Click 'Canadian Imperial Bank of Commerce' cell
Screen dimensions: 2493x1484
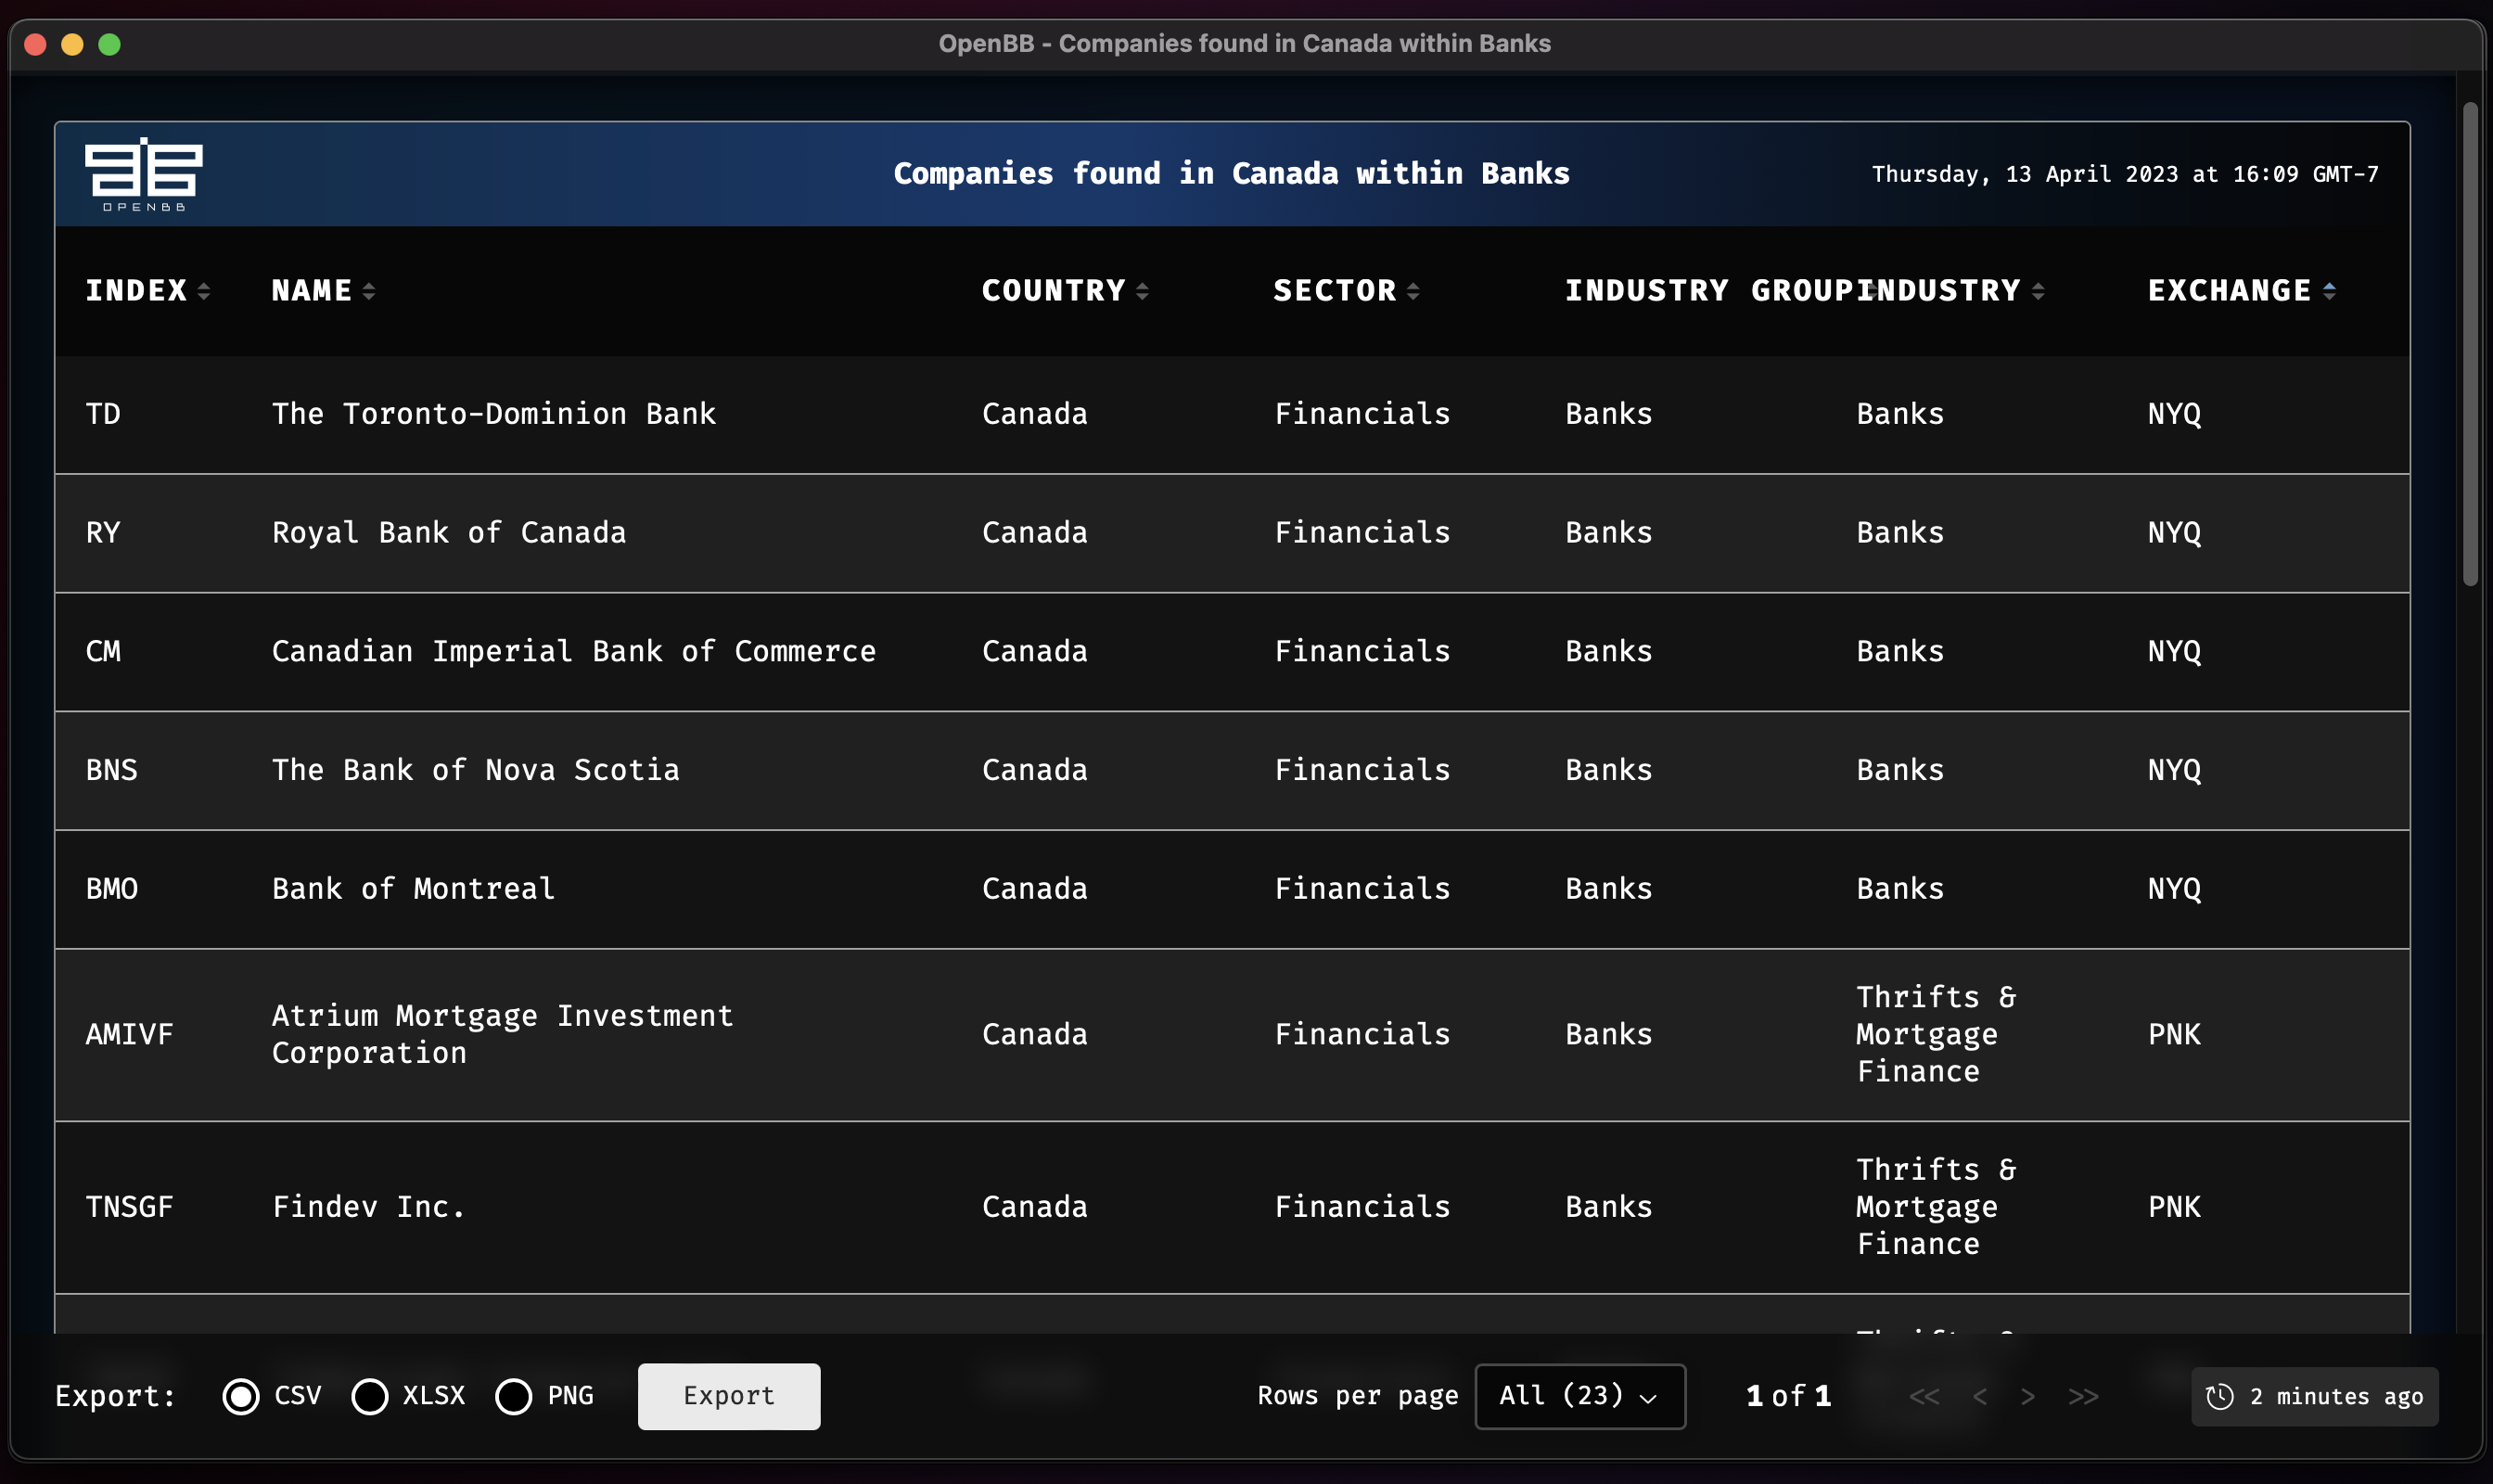(574, 652)
